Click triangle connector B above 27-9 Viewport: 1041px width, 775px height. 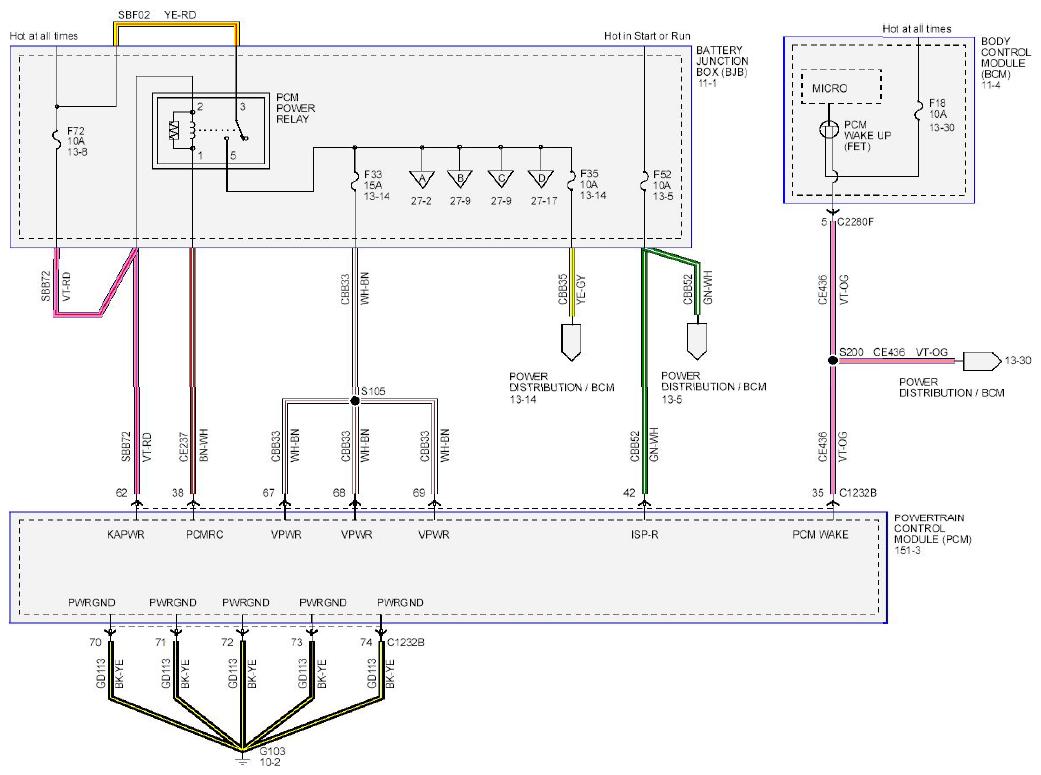460,179
